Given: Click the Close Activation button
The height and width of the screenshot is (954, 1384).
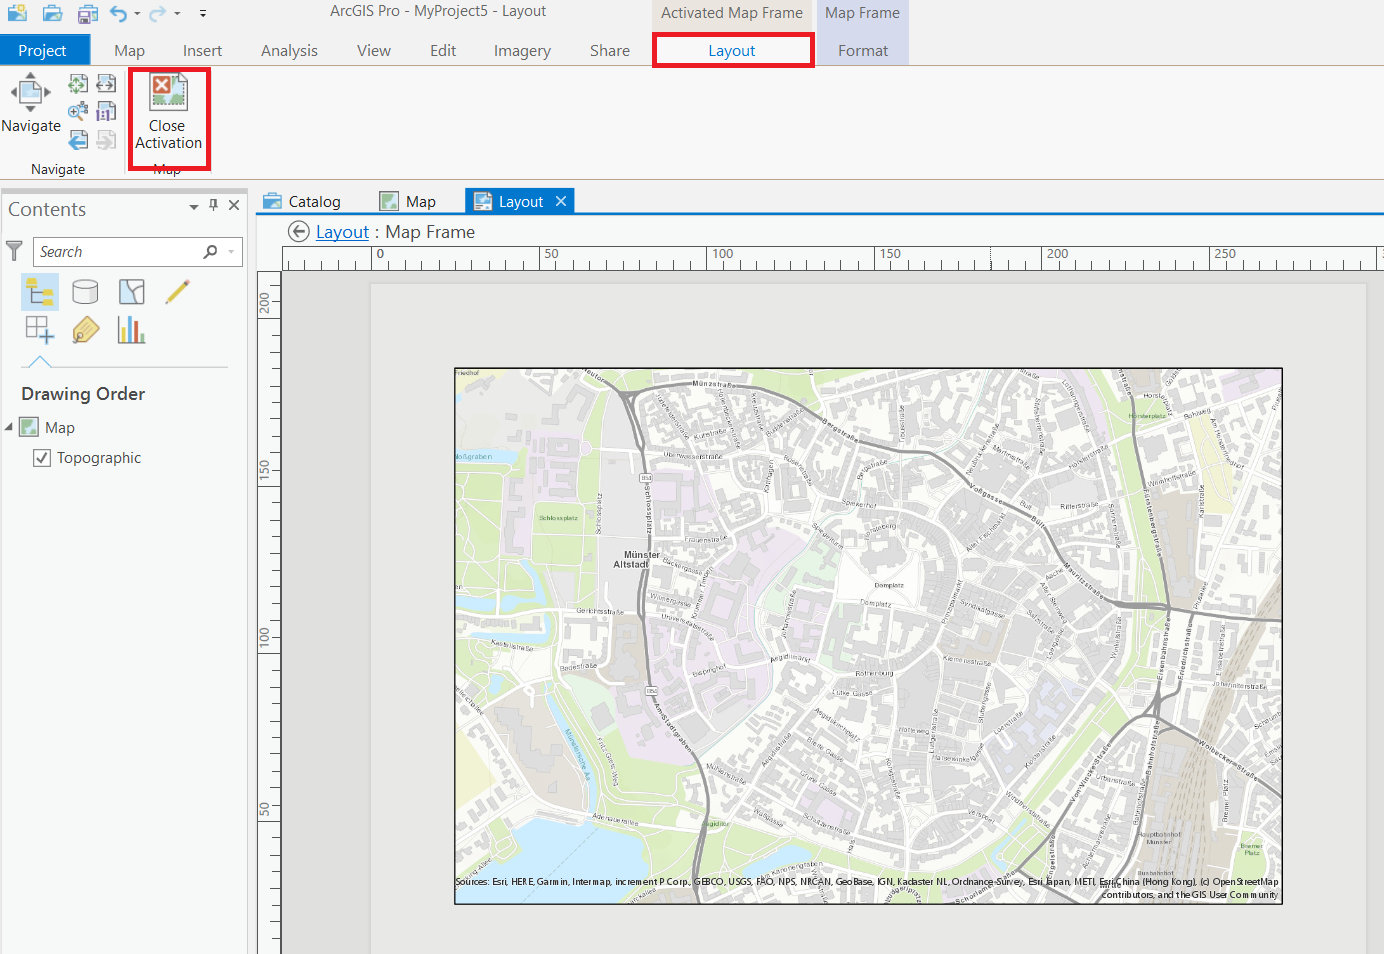Looking at the screenshot, I should tap(168, 113).
